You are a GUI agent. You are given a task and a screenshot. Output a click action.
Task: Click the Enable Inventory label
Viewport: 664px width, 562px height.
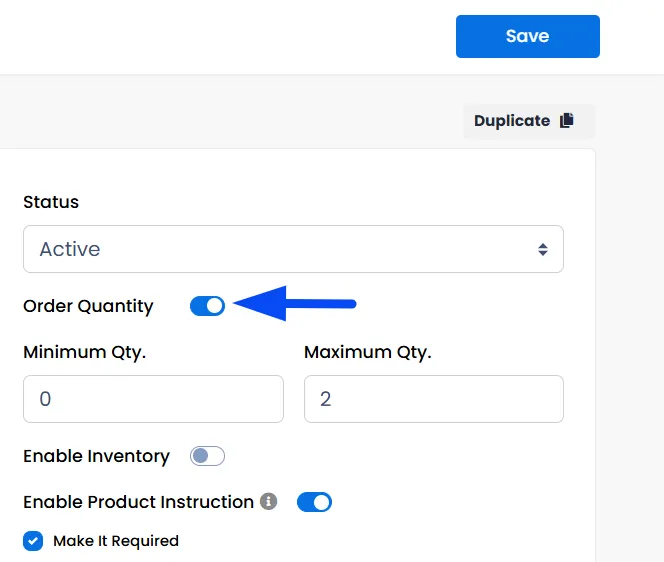tap(97, 456)
